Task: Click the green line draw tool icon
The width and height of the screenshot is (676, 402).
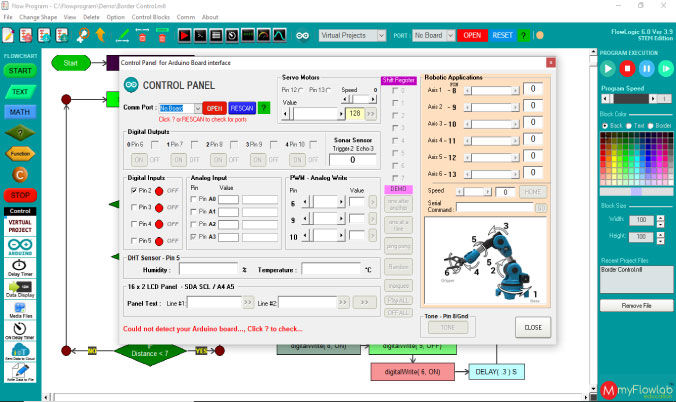Action: (123, 35)
